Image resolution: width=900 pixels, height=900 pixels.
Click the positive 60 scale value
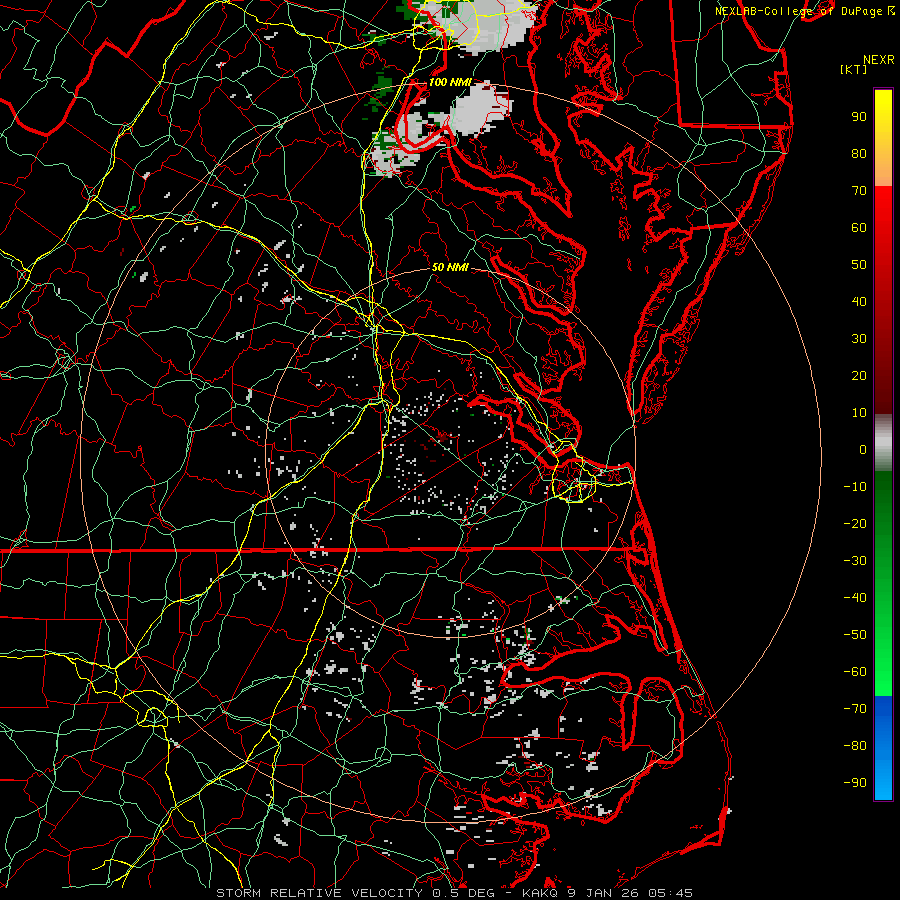click(x=859, y=228)
